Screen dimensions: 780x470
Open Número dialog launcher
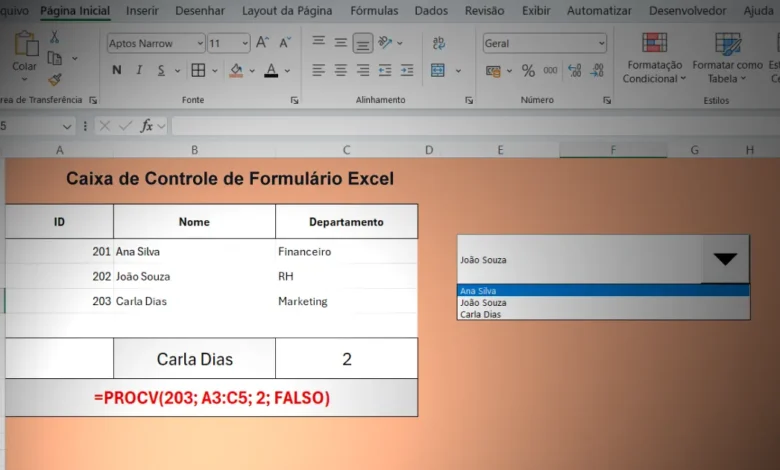coord(607,100)
